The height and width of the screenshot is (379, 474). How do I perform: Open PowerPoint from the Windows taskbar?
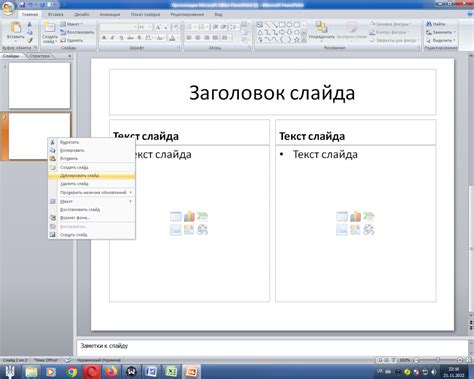click(192, 372)
